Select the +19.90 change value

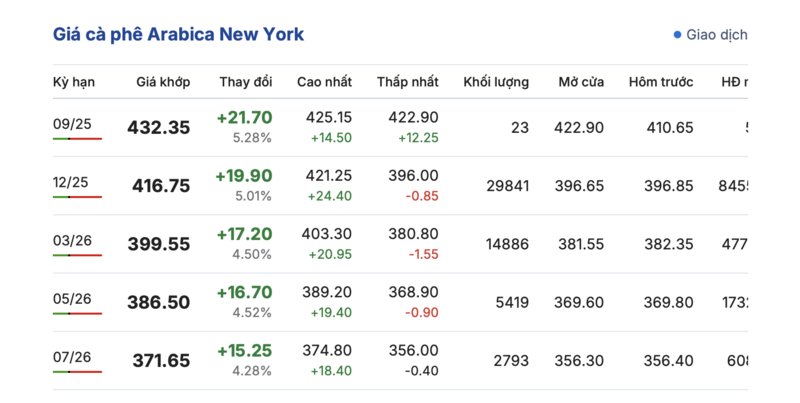[x=243, y=176]
